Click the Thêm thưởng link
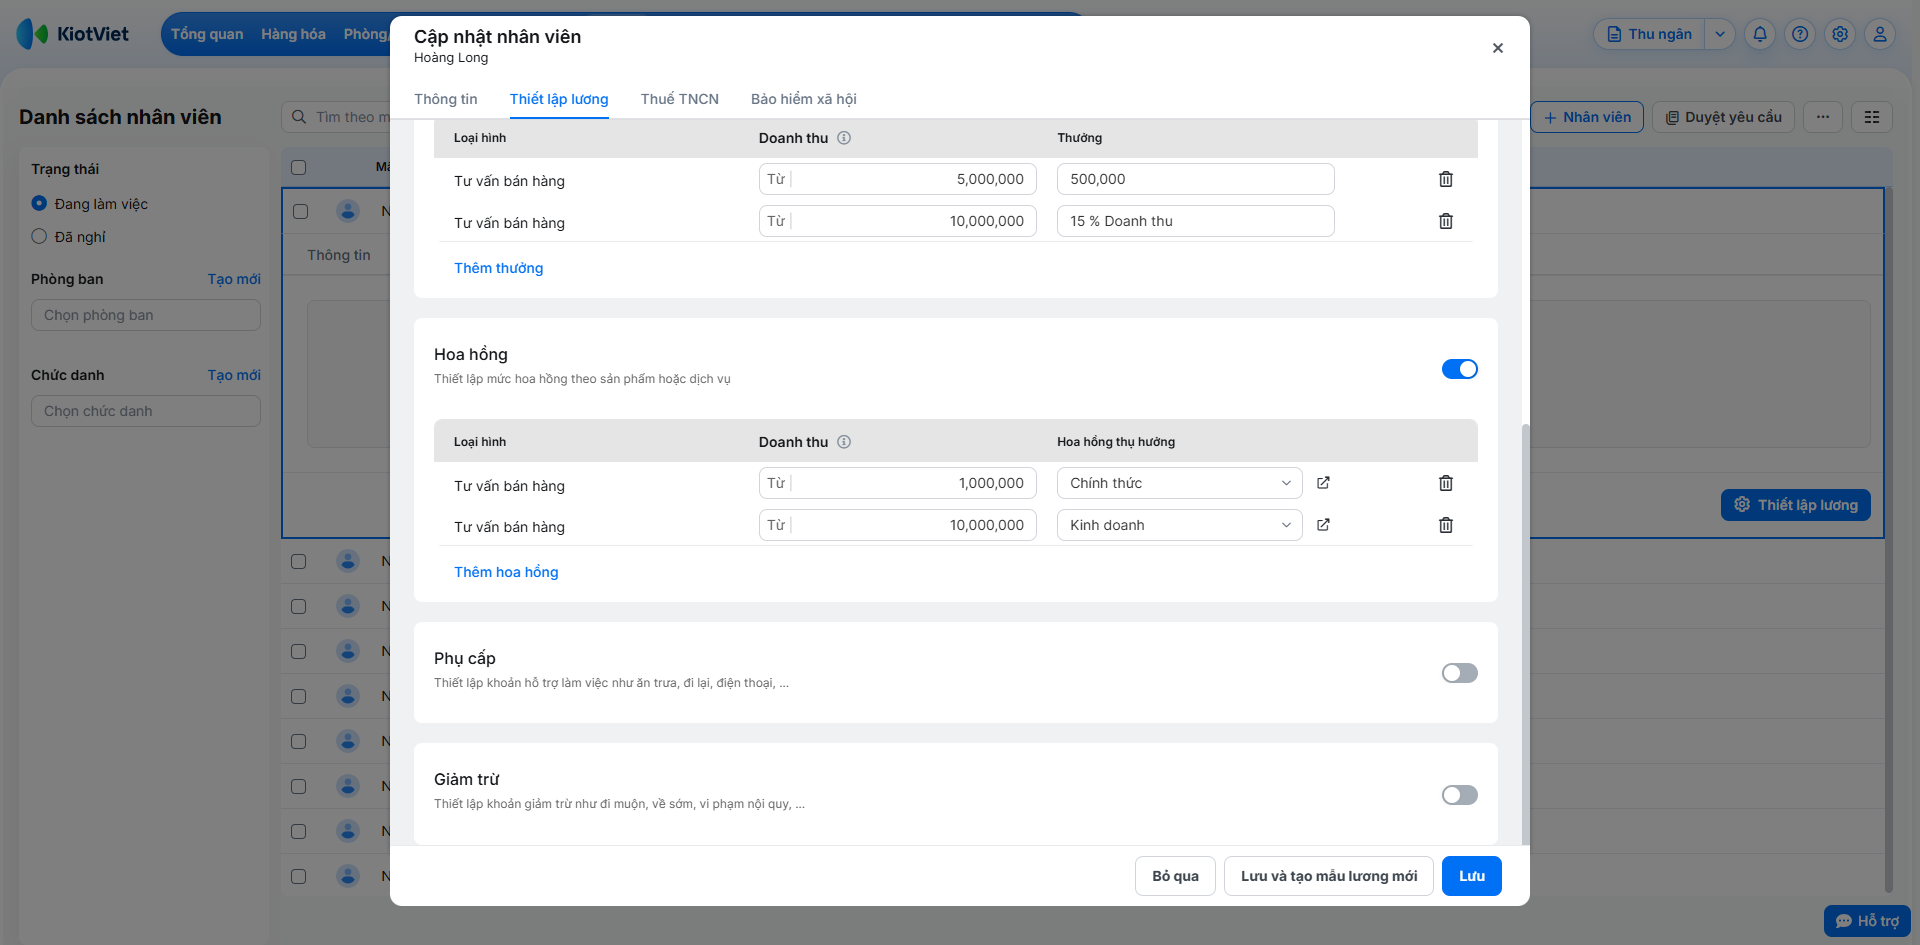The height and width of the screenshot is (945, 1920). coord(499,268)
